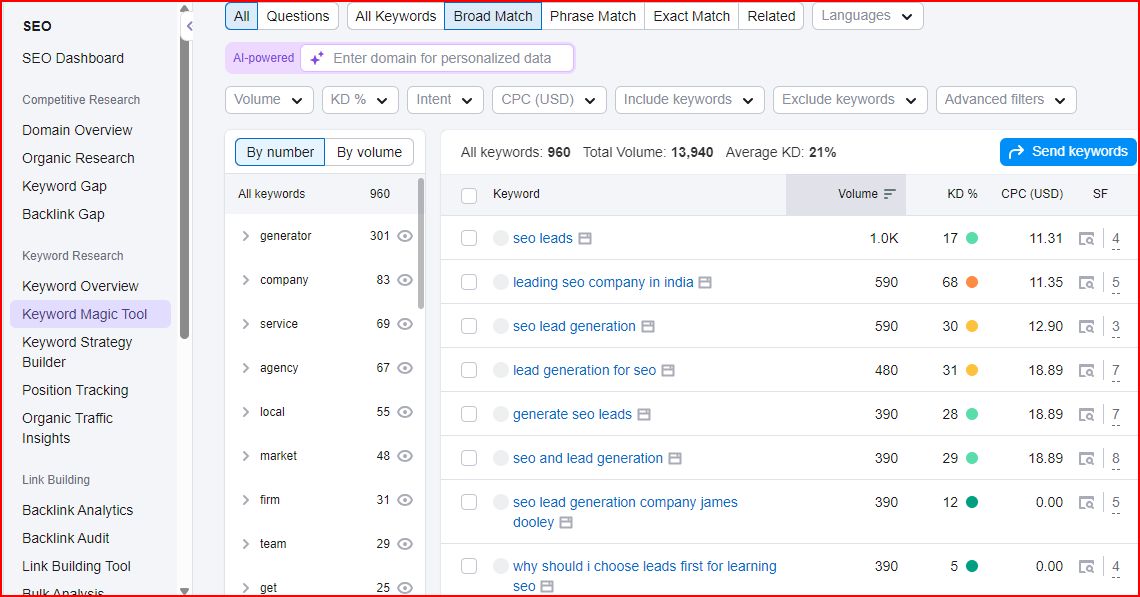1140x597 pixels.
Task: Open SERP snapshot icon in "leading seo company in india" row
Action: (1085, 282)
